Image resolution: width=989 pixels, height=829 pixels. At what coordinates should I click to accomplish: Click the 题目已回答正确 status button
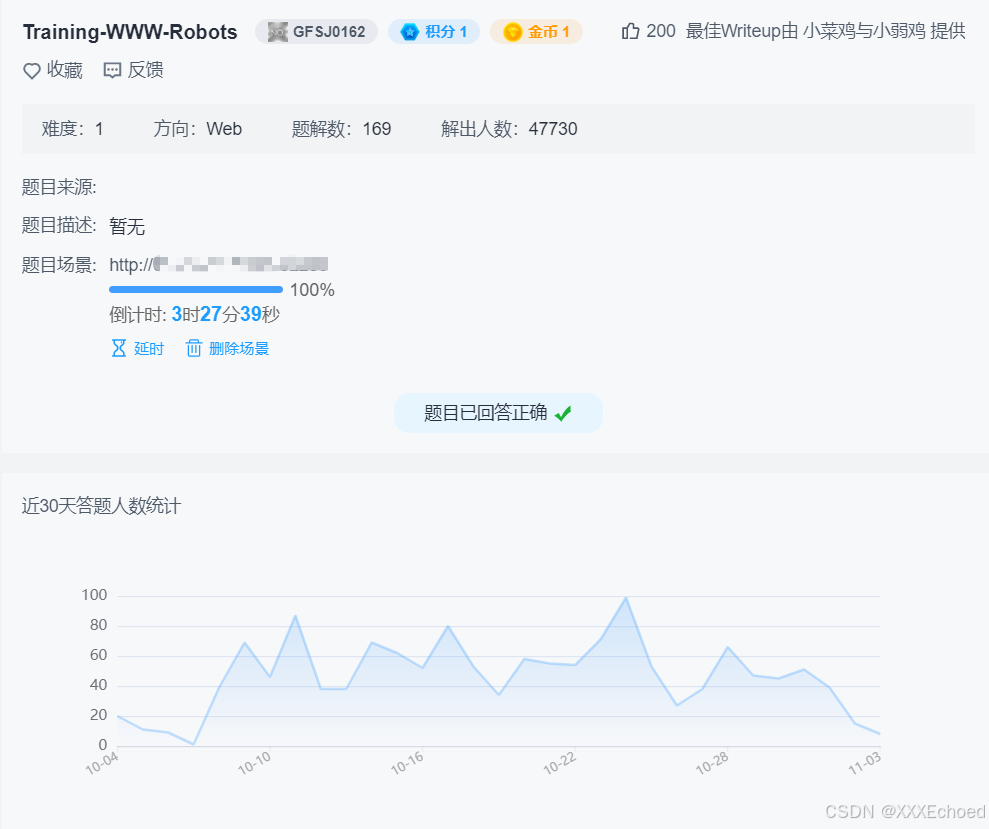(498, 412)
